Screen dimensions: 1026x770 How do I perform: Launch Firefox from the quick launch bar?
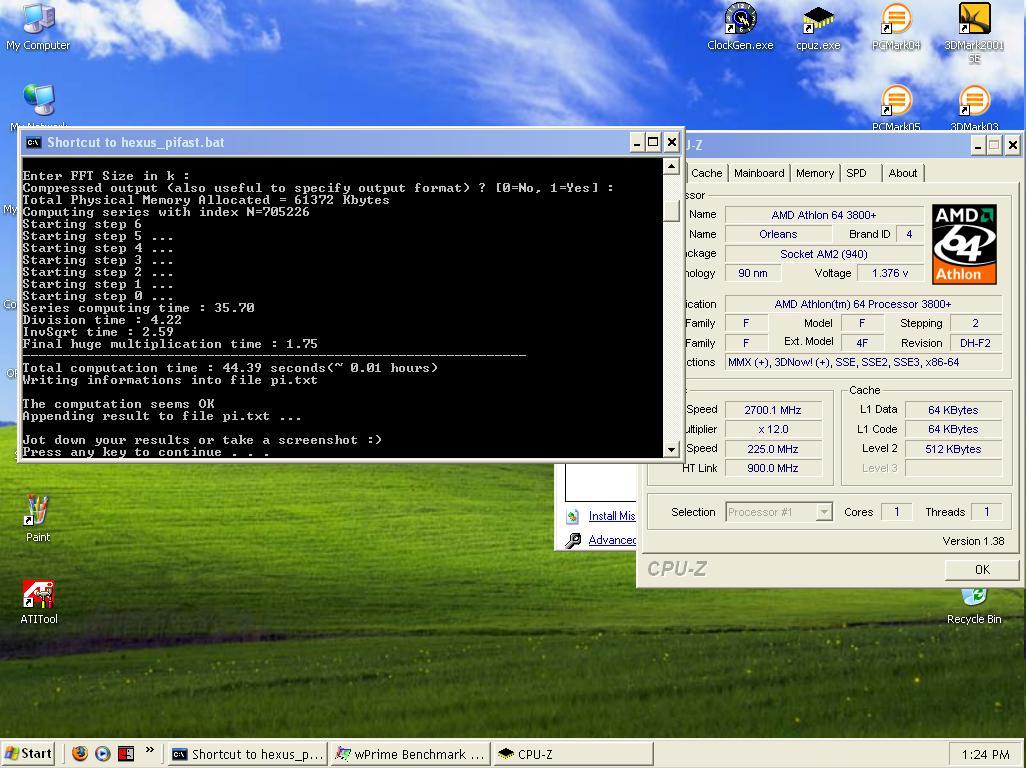(80, 754)
